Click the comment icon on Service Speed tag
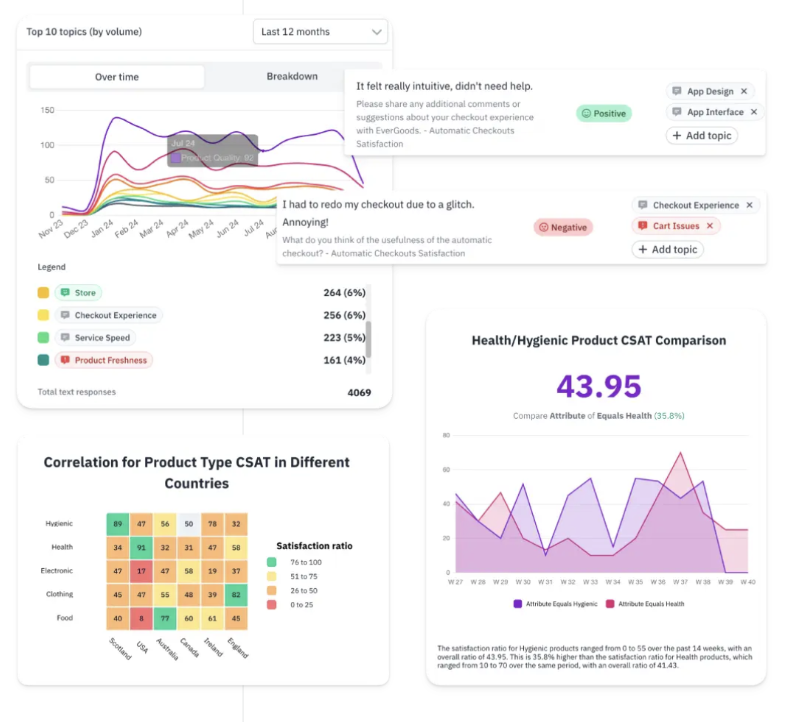 [x=65, y=338]
